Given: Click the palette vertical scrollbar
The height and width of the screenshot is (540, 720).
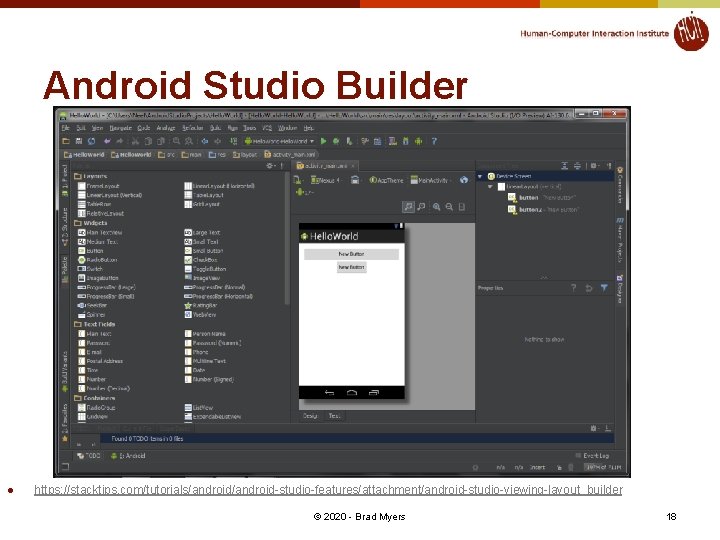Looking at the screenshot, I should coord(287,239).
